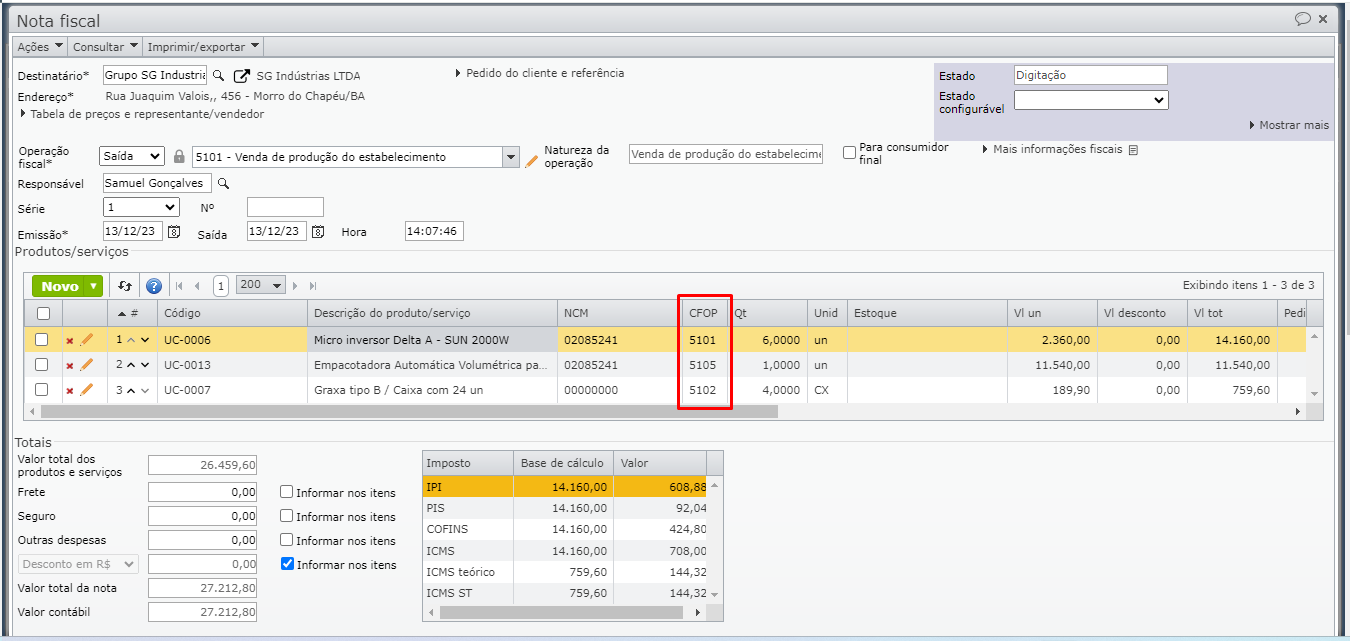This screenshot has height=641, width=1350.
Task: Check the 'Para consumidor final' checkbox
Action: [x=849, y=153]
